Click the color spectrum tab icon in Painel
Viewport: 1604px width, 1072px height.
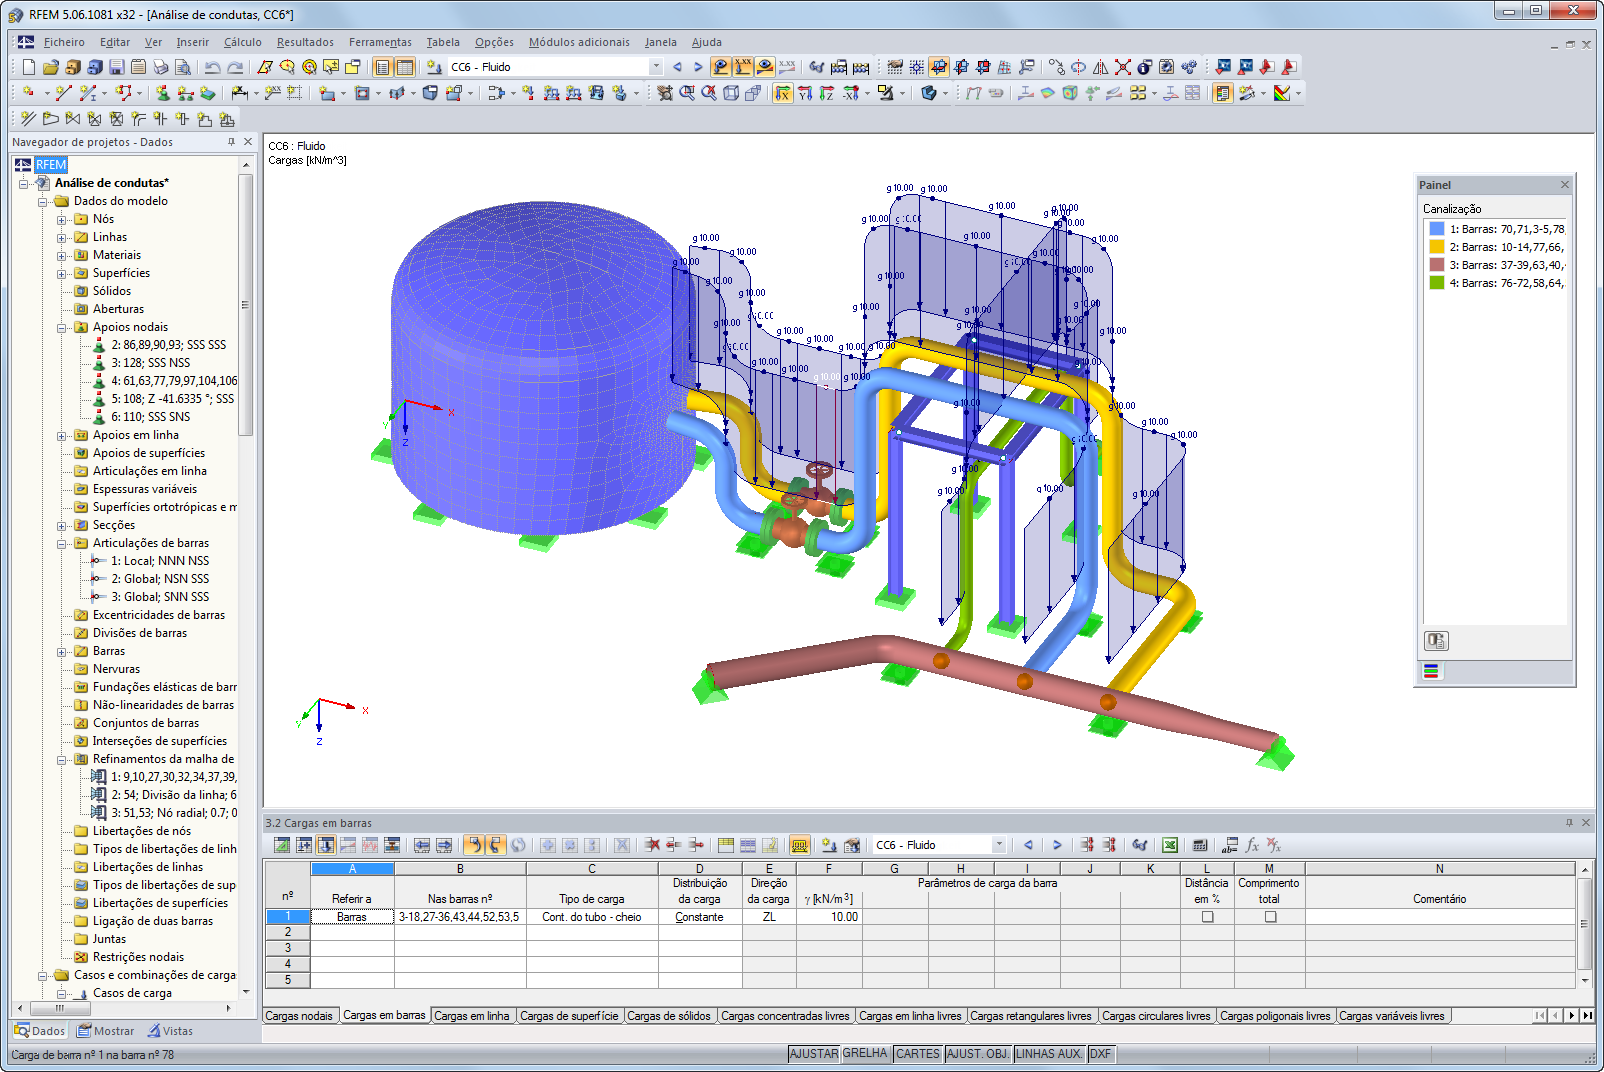click(1432, 672)
